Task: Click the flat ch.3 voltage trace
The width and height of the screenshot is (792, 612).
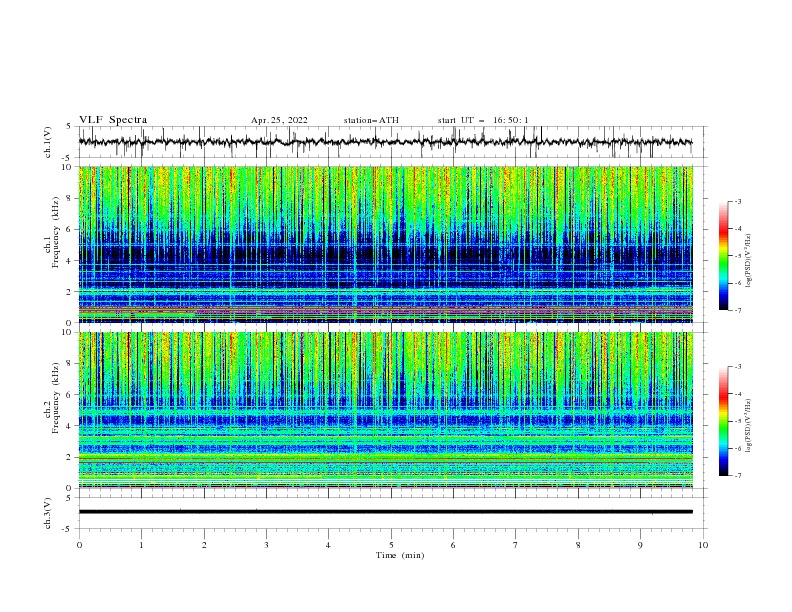Action: (x=385, y=512)
